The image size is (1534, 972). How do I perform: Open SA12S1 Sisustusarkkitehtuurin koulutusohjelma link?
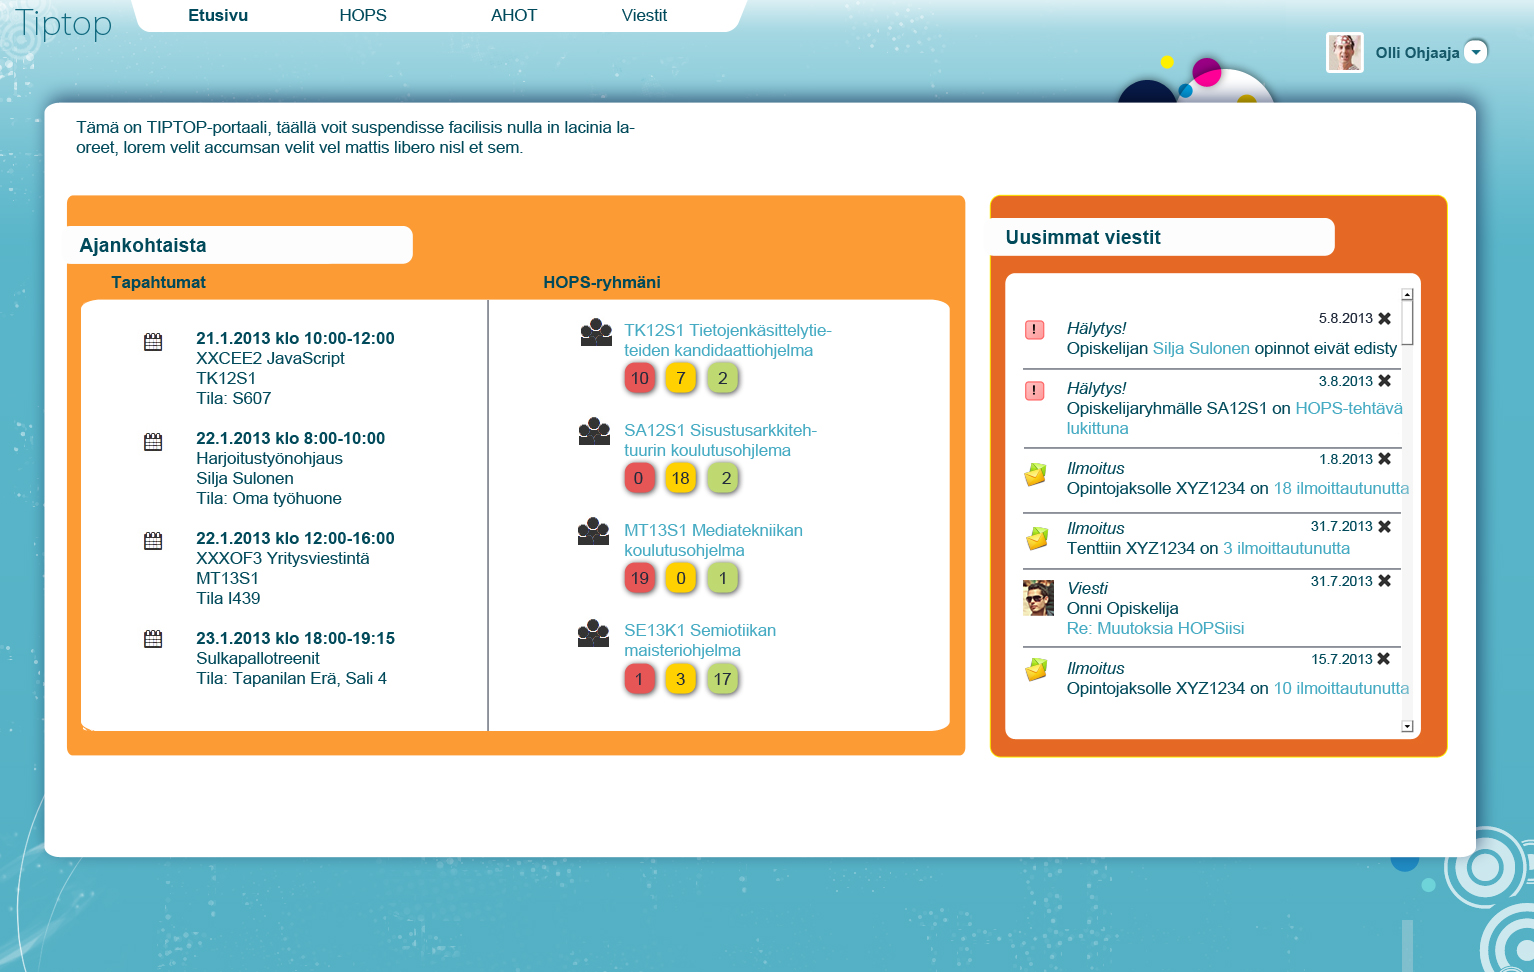[720, 440]
